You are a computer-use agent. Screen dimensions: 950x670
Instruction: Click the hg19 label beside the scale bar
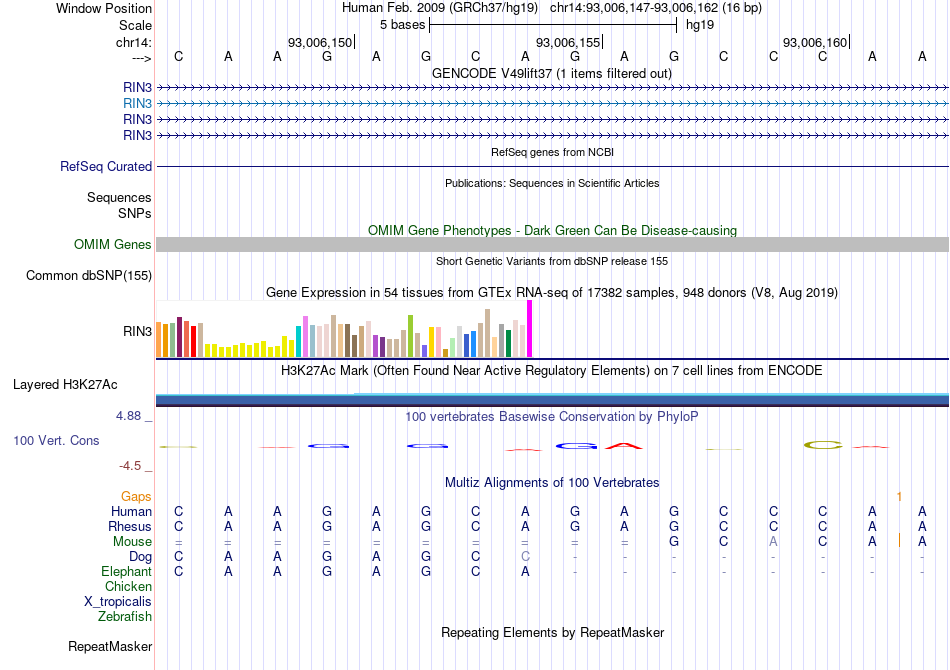(700, 25)
